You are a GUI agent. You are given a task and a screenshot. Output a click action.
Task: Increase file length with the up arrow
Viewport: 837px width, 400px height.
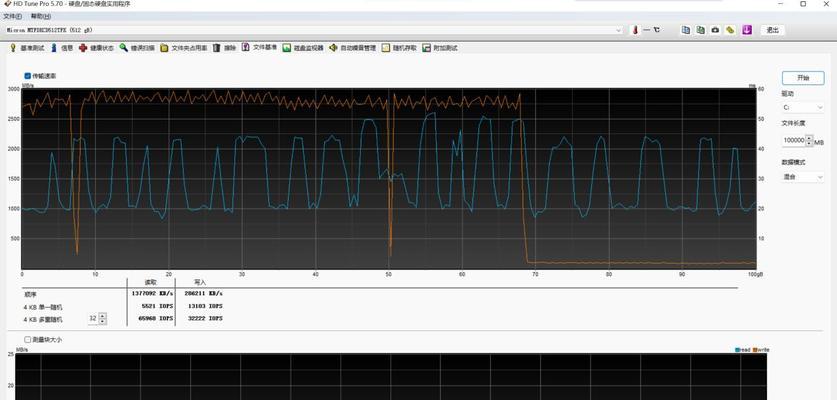coord(809,138)
